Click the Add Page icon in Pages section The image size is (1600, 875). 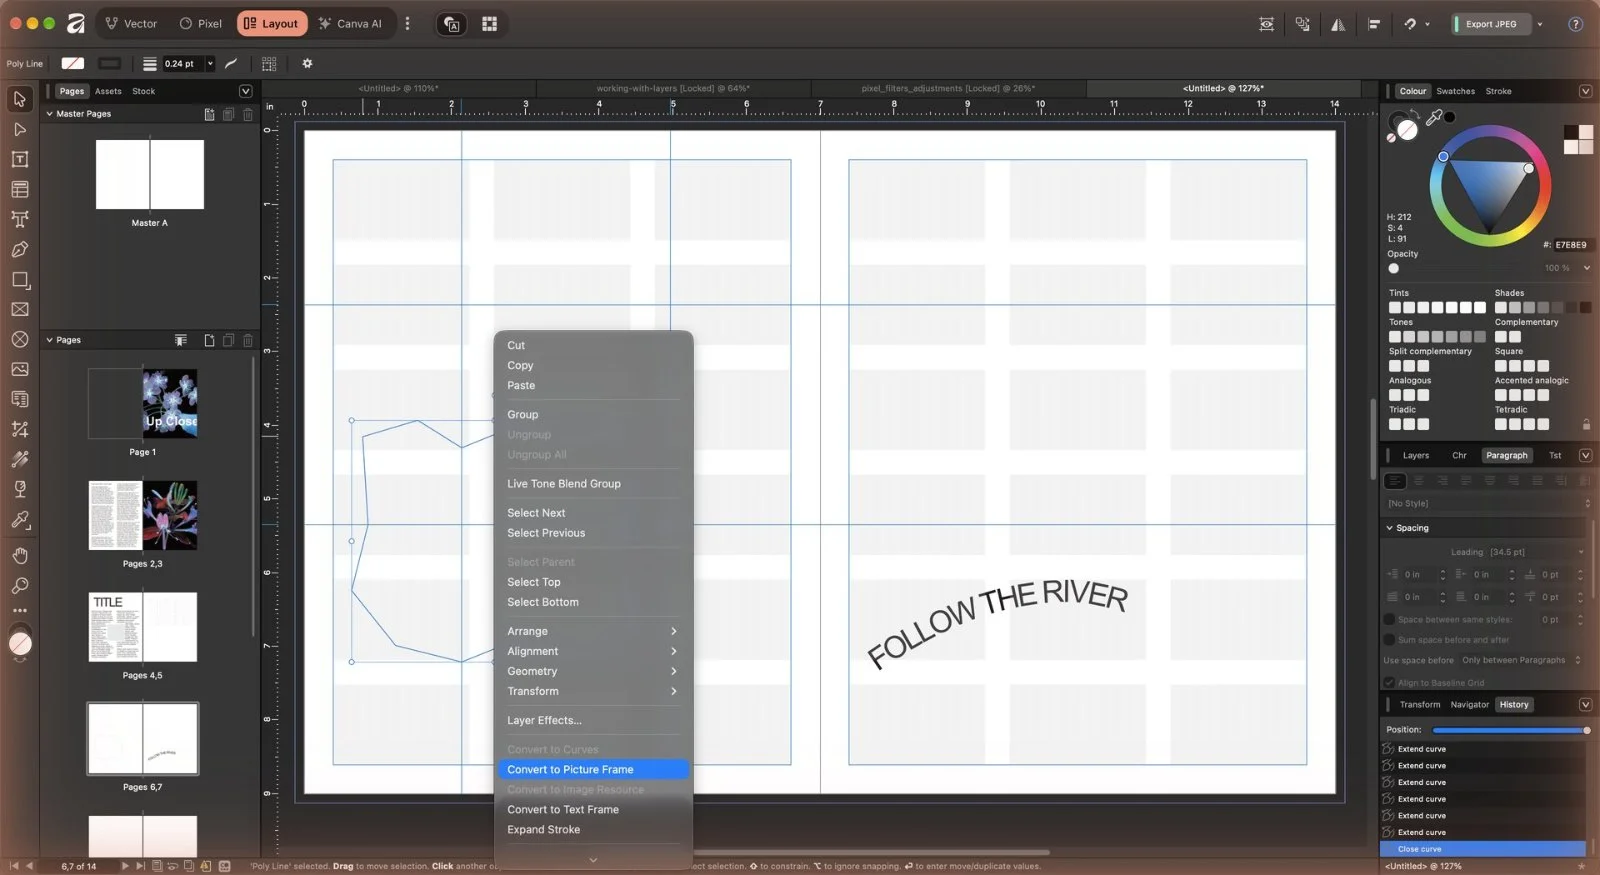[x=209, y=340]
